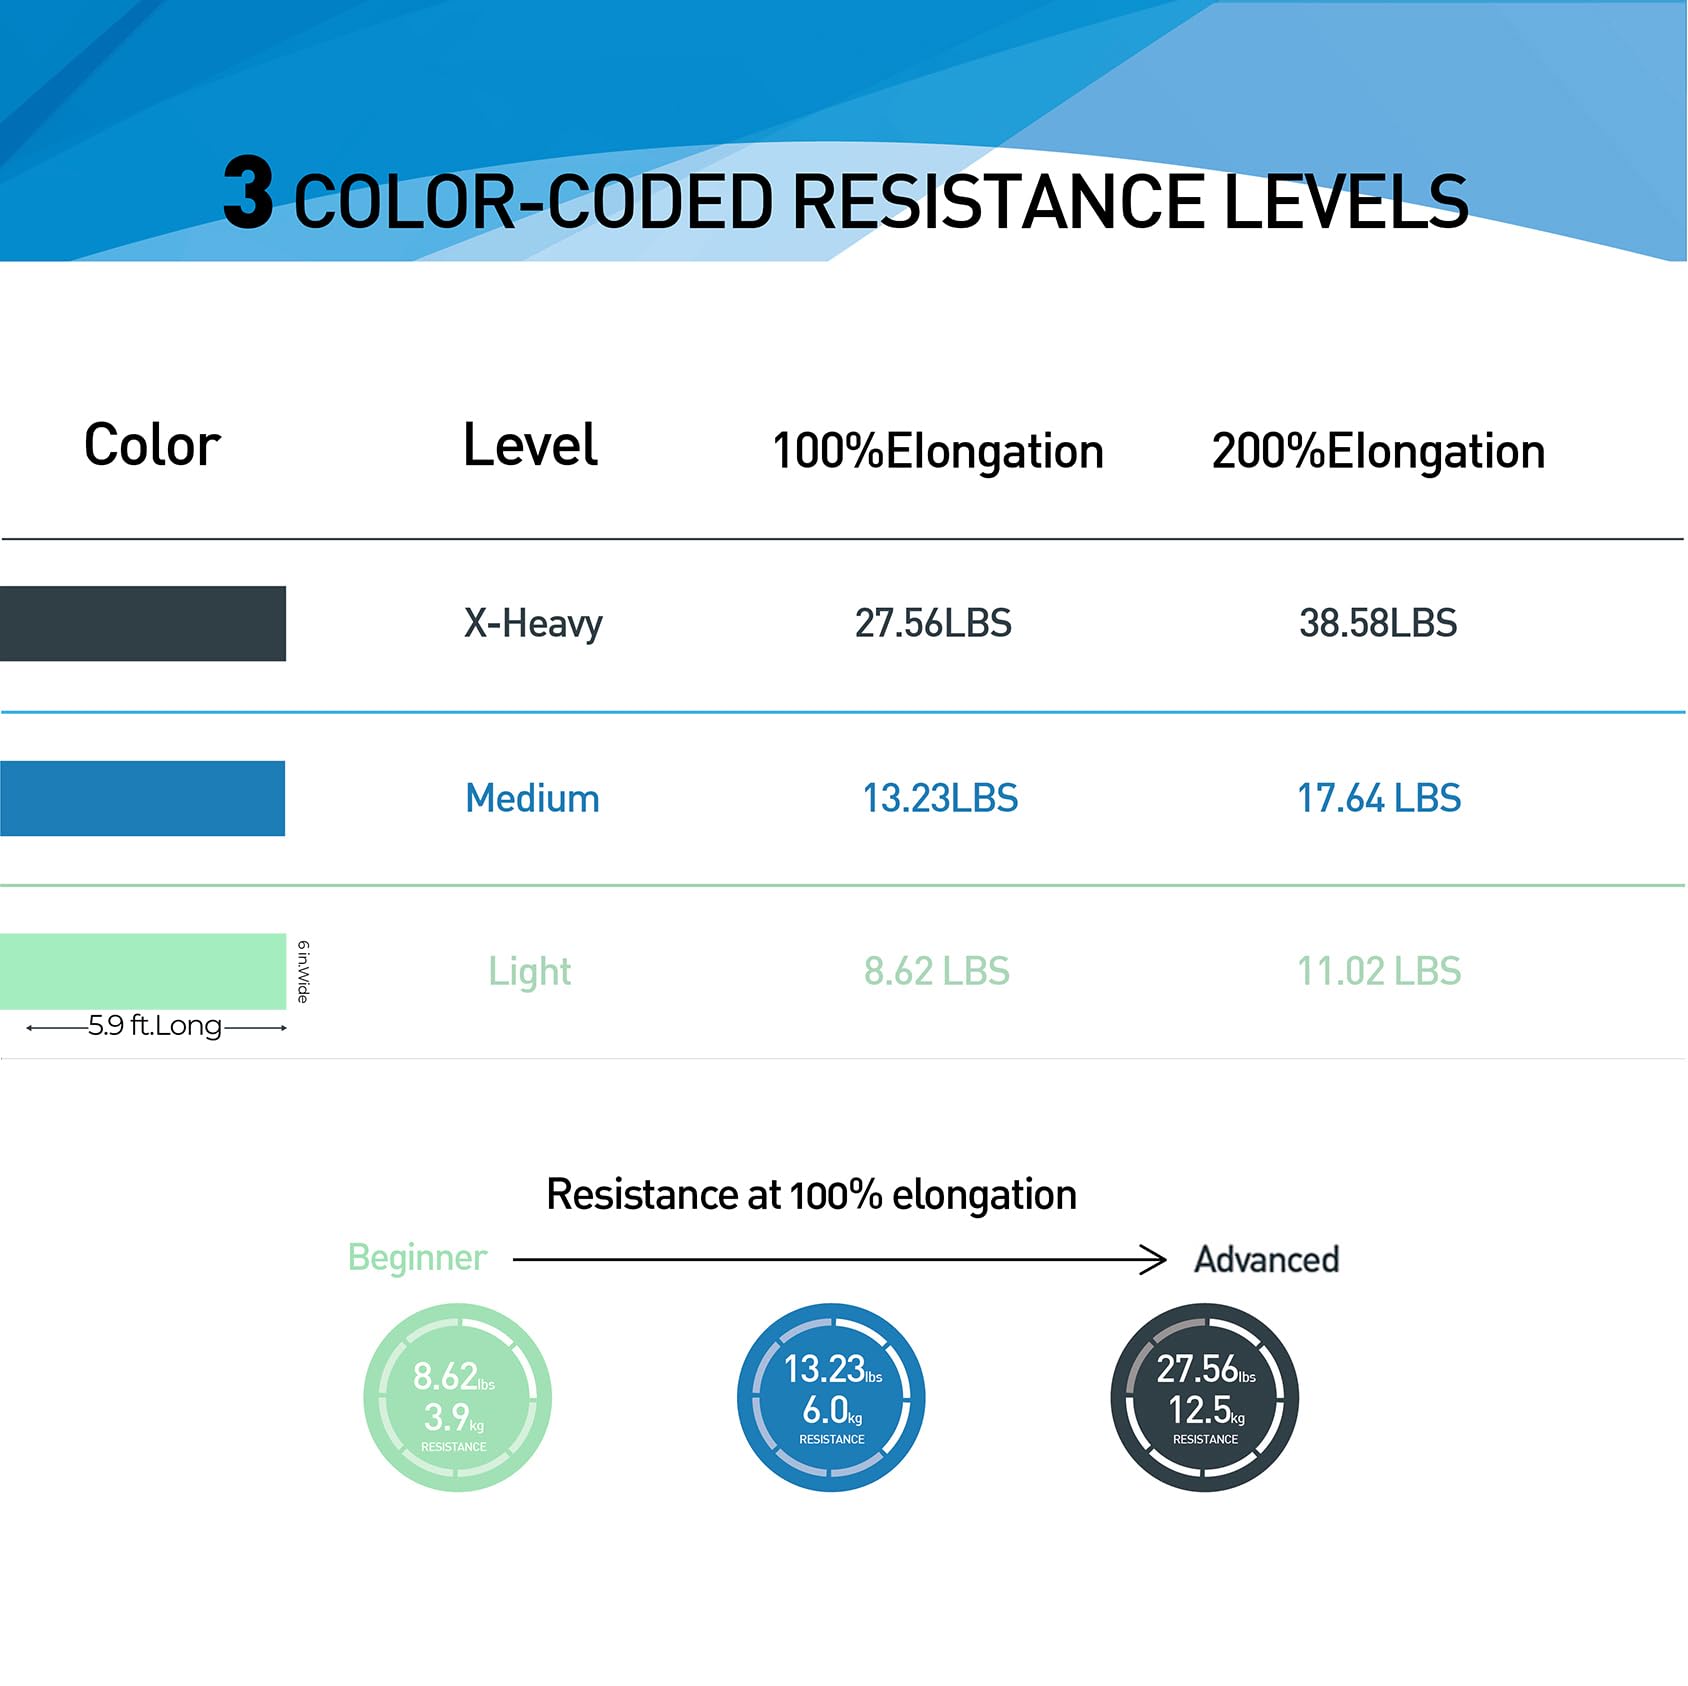Click the Color column header
Viewport: 1688px width, 1686px height.
coord(152,445)
